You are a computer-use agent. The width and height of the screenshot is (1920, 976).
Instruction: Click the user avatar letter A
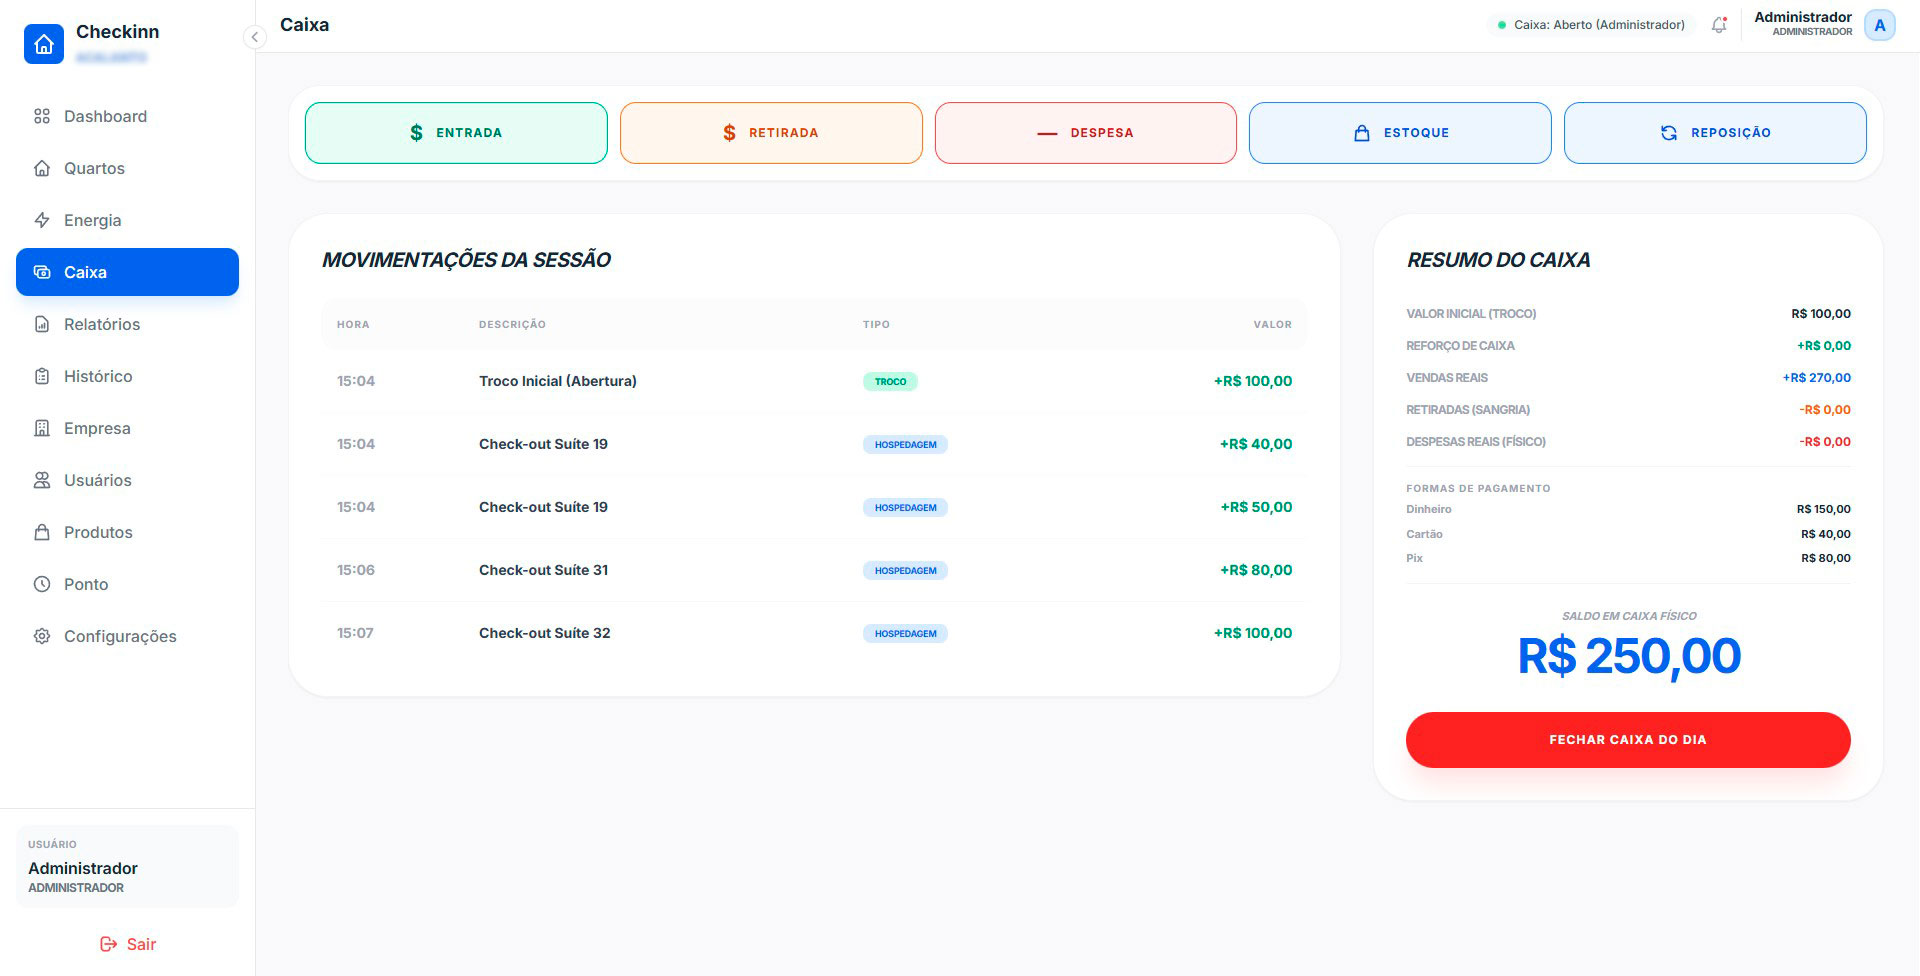(1880, 25)
